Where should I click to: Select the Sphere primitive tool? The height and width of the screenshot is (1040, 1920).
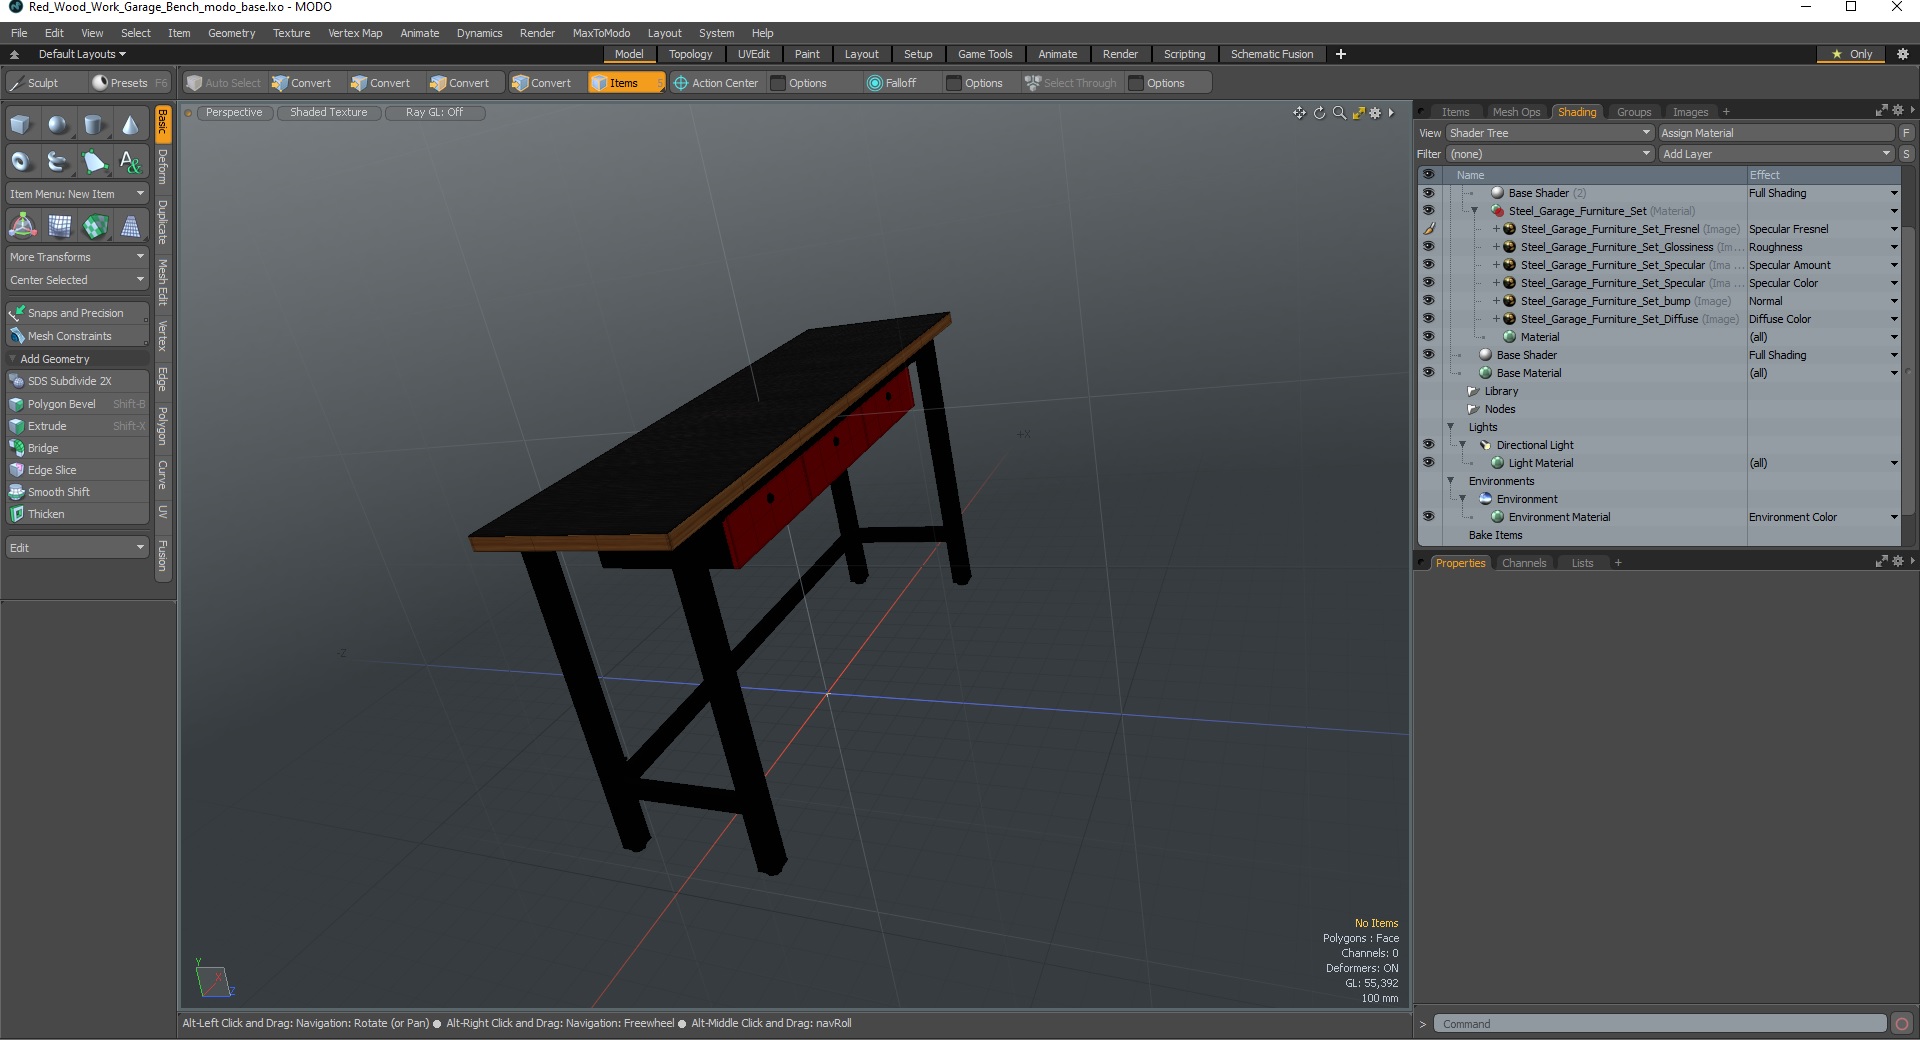click(59, 125)
